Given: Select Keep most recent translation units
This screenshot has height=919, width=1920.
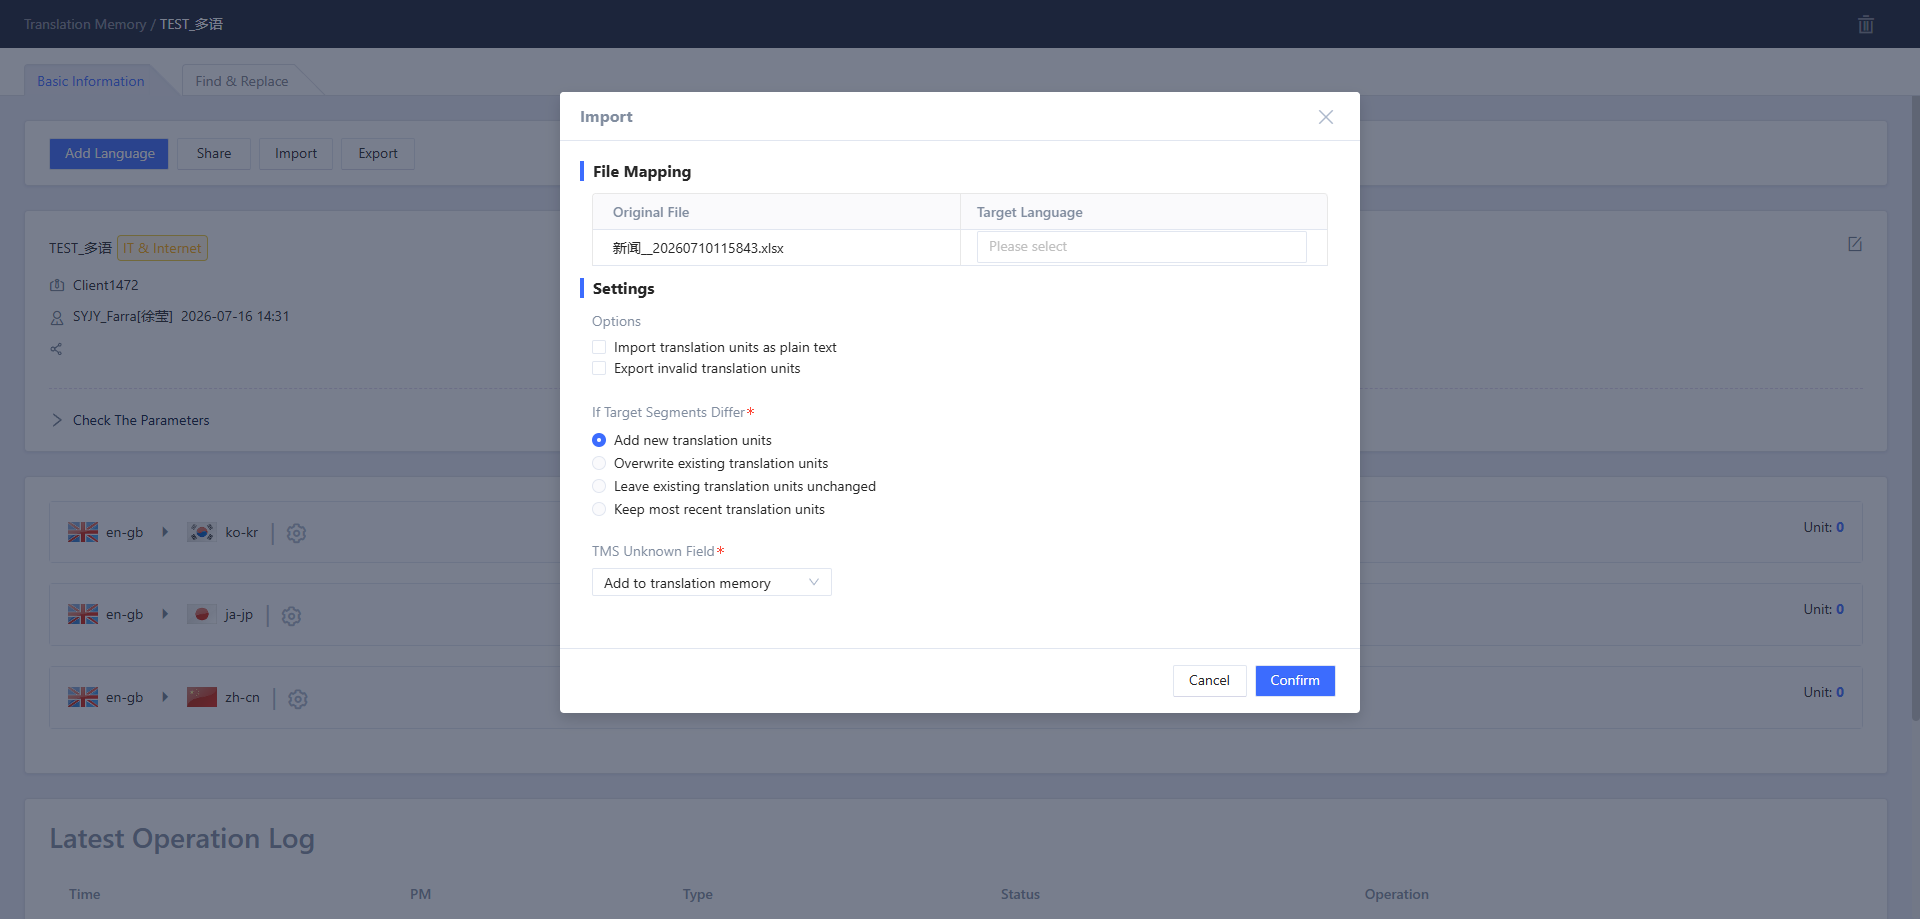Looking at the screenshot, I should coord(599,509).
